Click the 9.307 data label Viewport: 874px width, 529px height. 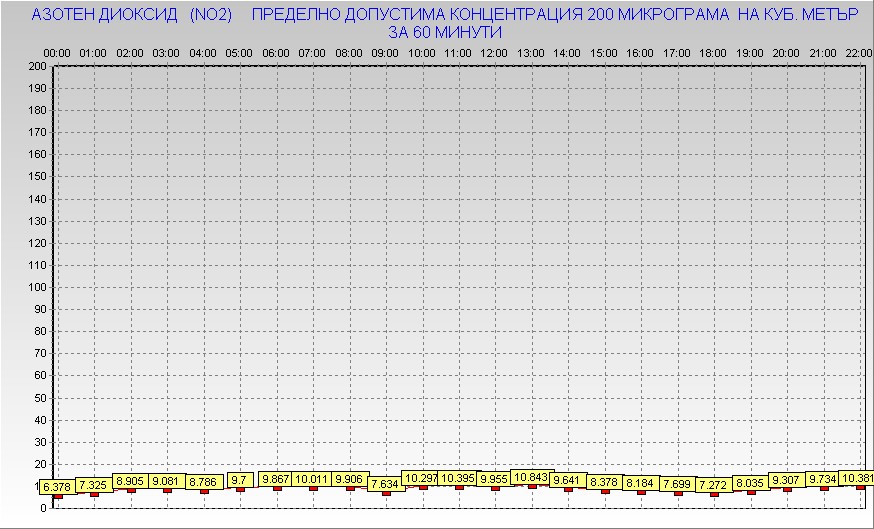point(787,480)
